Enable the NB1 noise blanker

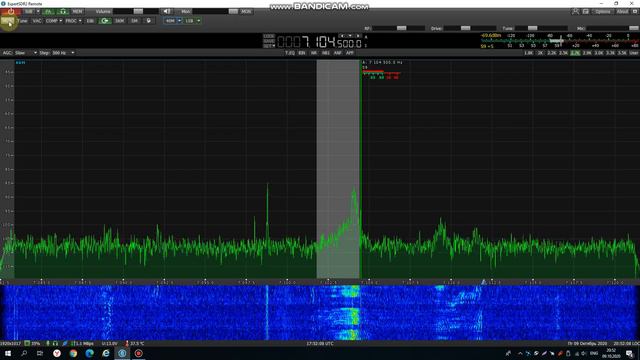click(326, 53)
